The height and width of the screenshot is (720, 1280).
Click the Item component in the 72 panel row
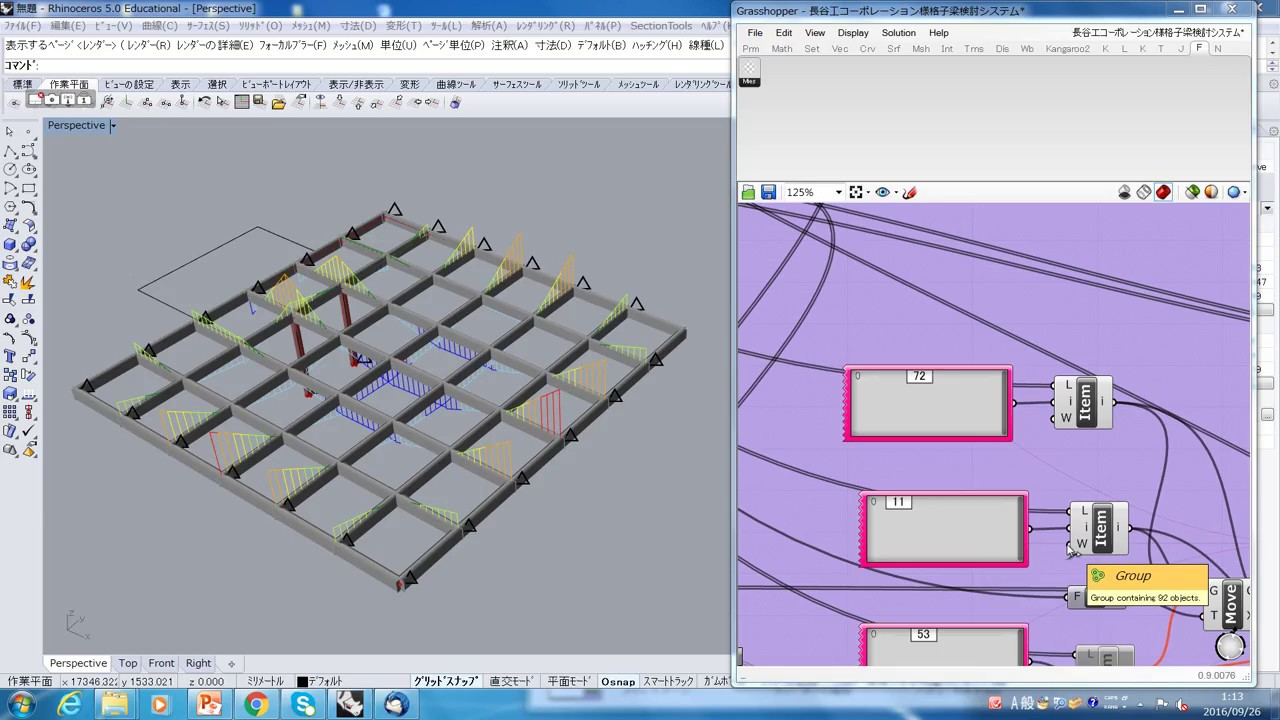click(1085, 402)
